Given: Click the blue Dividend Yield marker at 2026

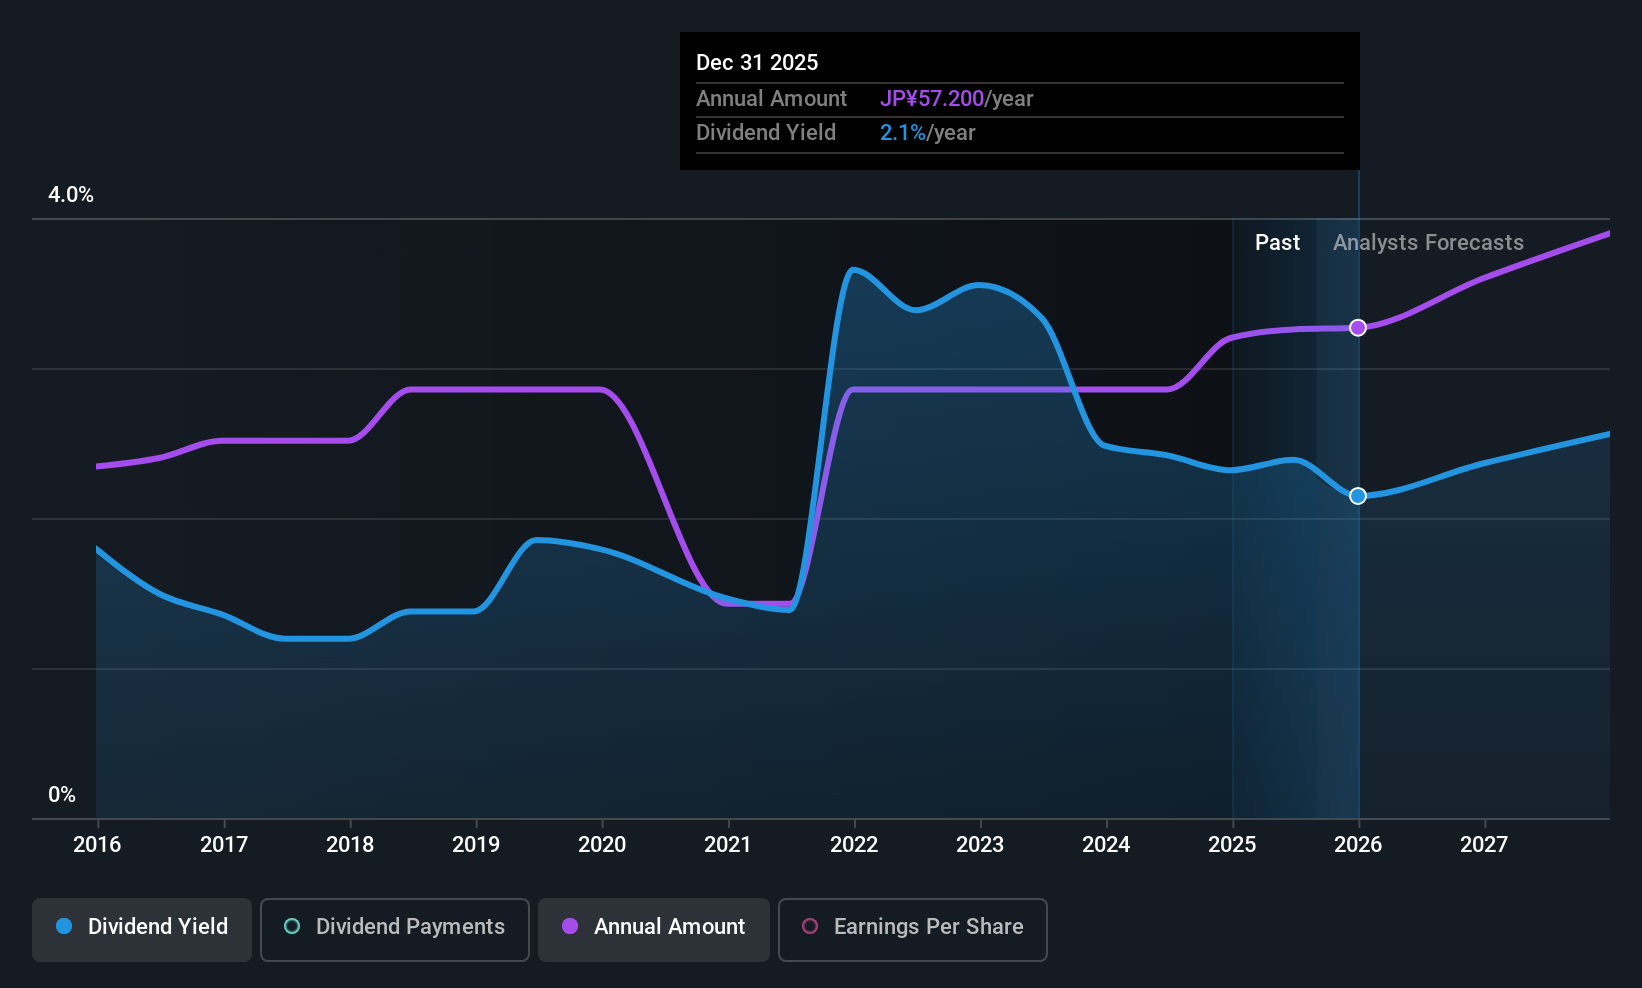Looking at the screenshot, I should 1358,496.
